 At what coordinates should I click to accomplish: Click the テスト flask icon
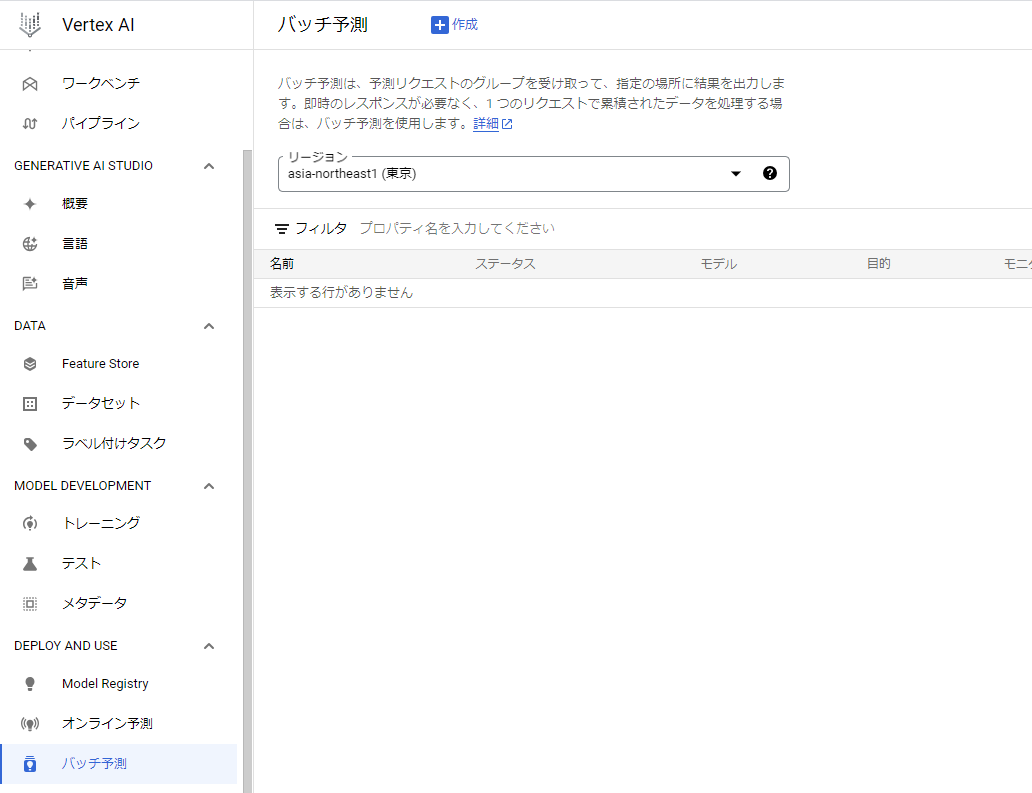pyautogui.click(x=30, y=564)
